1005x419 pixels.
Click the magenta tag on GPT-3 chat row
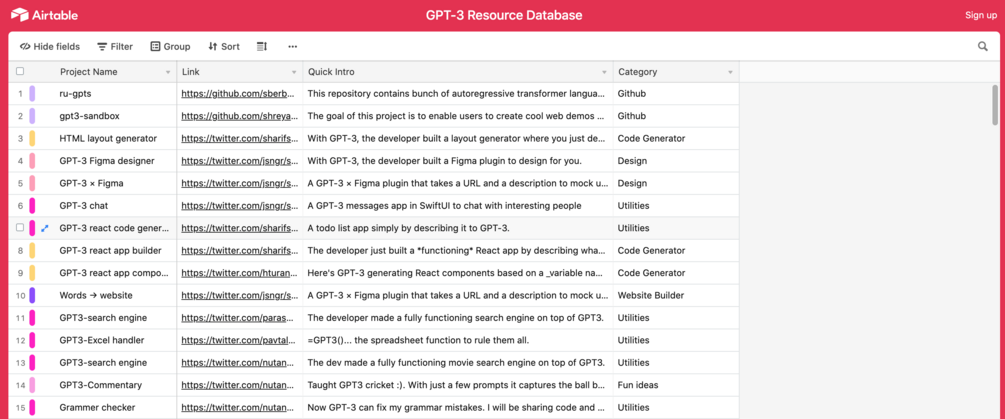tap(32, 206)
